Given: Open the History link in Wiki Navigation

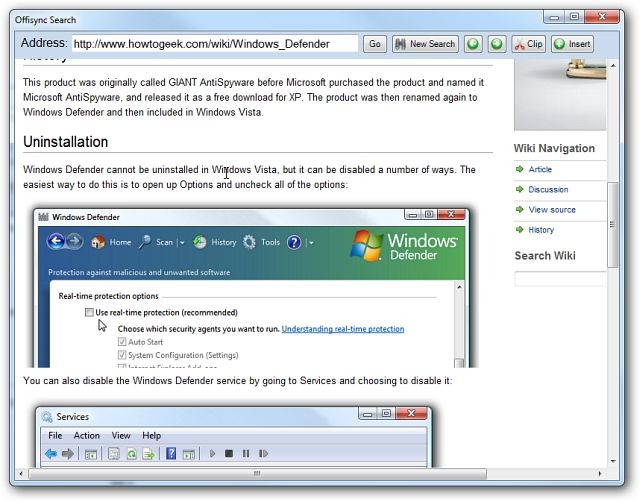Looking at the screenshot, I should tap(541, 230).
